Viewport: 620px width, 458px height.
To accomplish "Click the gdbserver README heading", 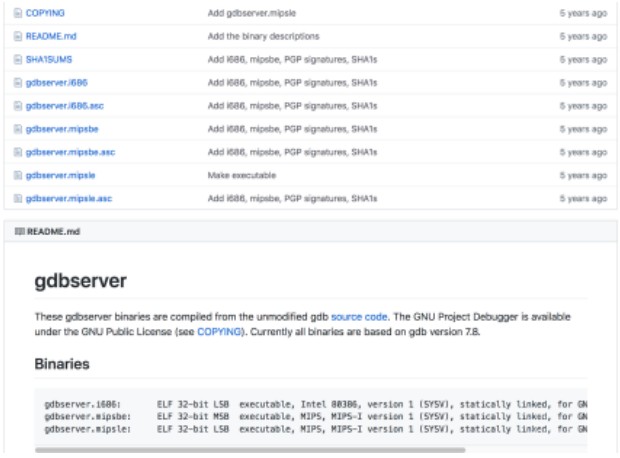I will tap(81, 281).
